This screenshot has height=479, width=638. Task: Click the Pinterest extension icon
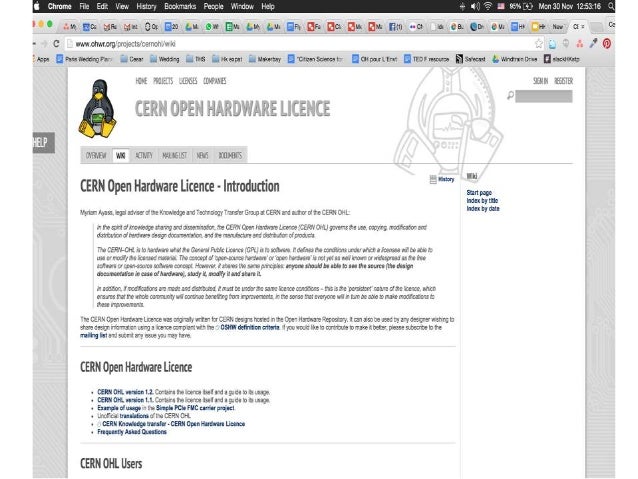click(x=607, y=44)
